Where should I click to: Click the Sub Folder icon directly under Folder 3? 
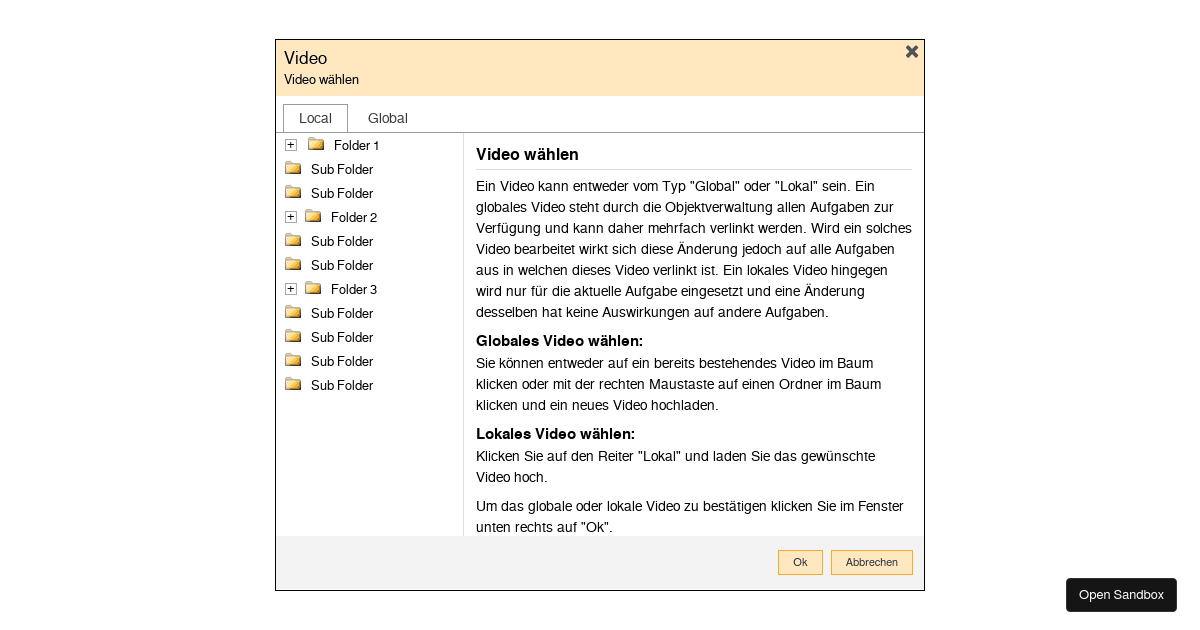point(292,313)
